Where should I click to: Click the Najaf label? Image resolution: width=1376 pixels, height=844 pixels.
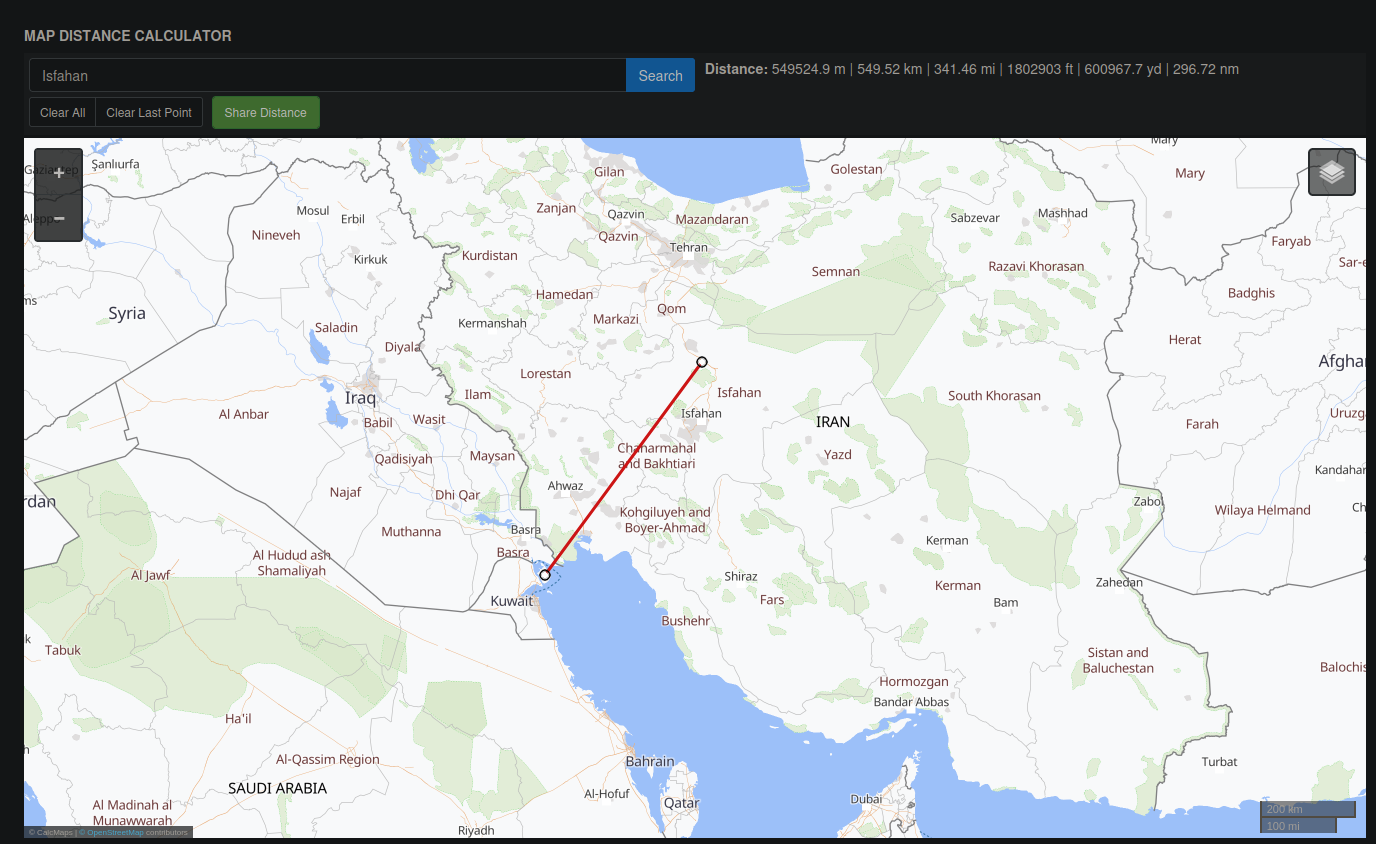[x=345, y=492]
